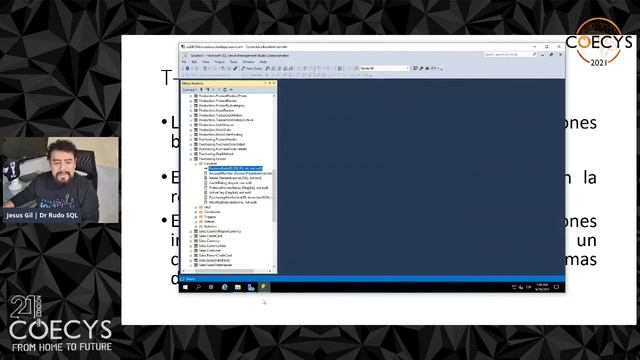
Task: Select the Sales.SalesOrderDetail table
Action: [x=215, y=260]
